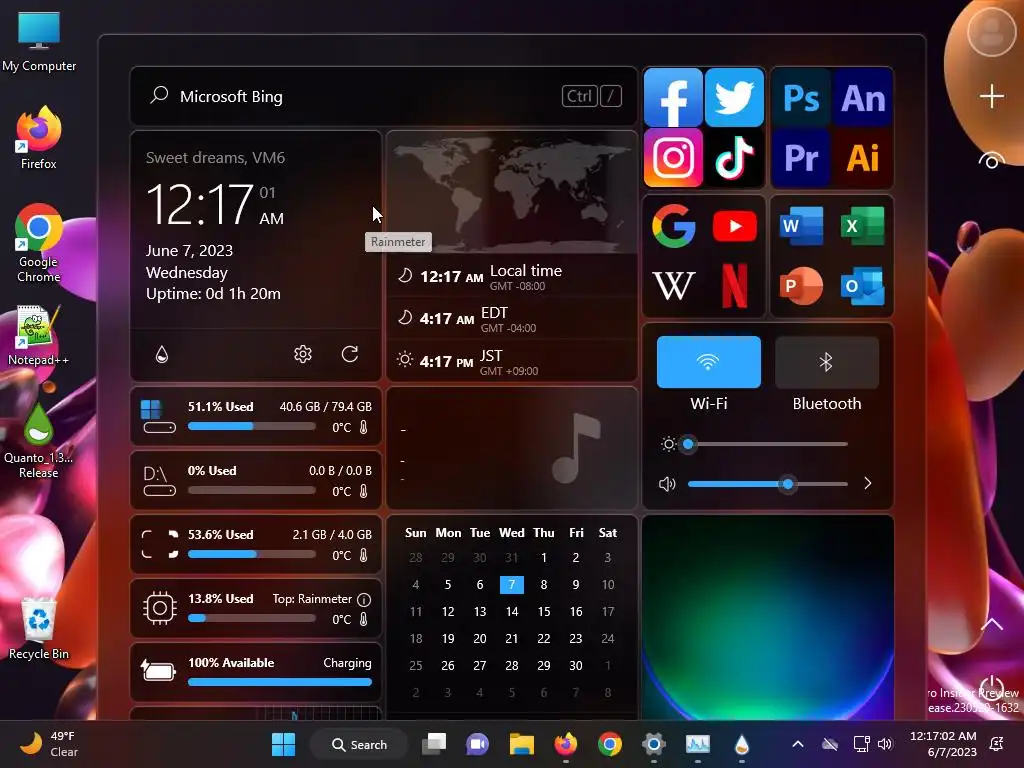Click the plus icon on right sidebar
Viewport: 1024px width, 768px height.
991,96
